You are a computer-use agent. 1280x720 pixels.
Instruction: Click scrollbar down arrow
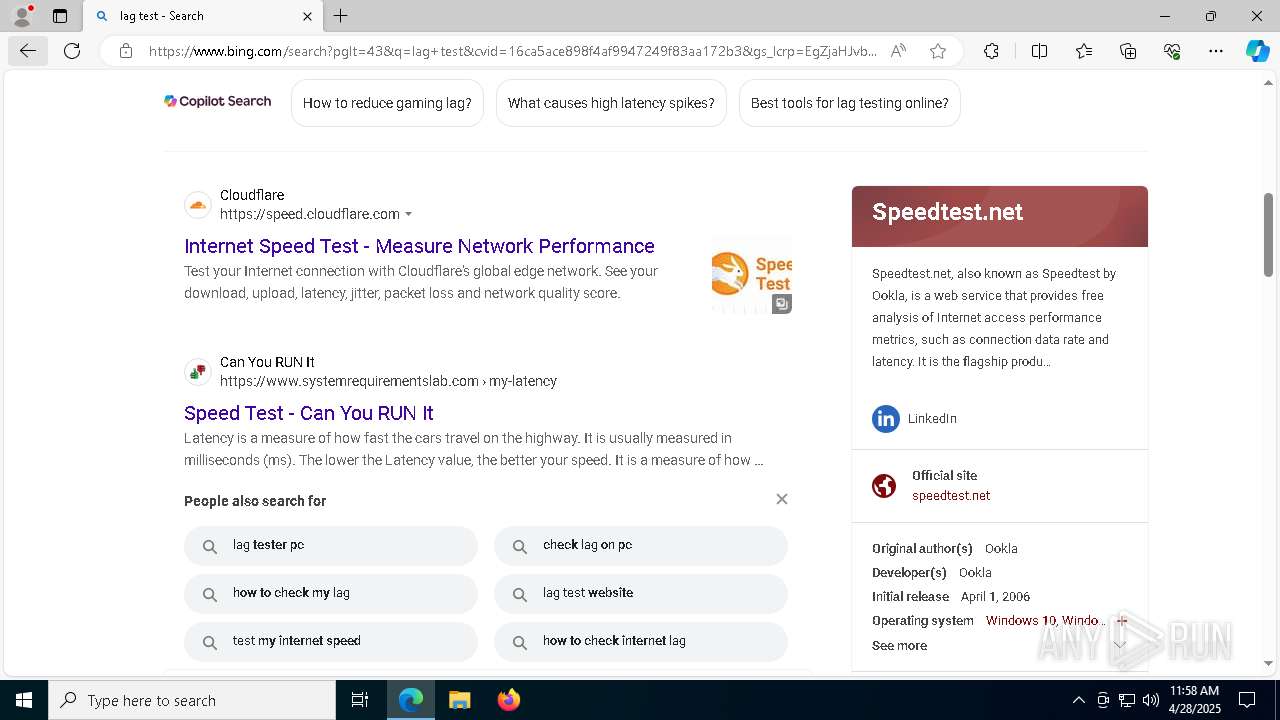(x=1269, y=663)
